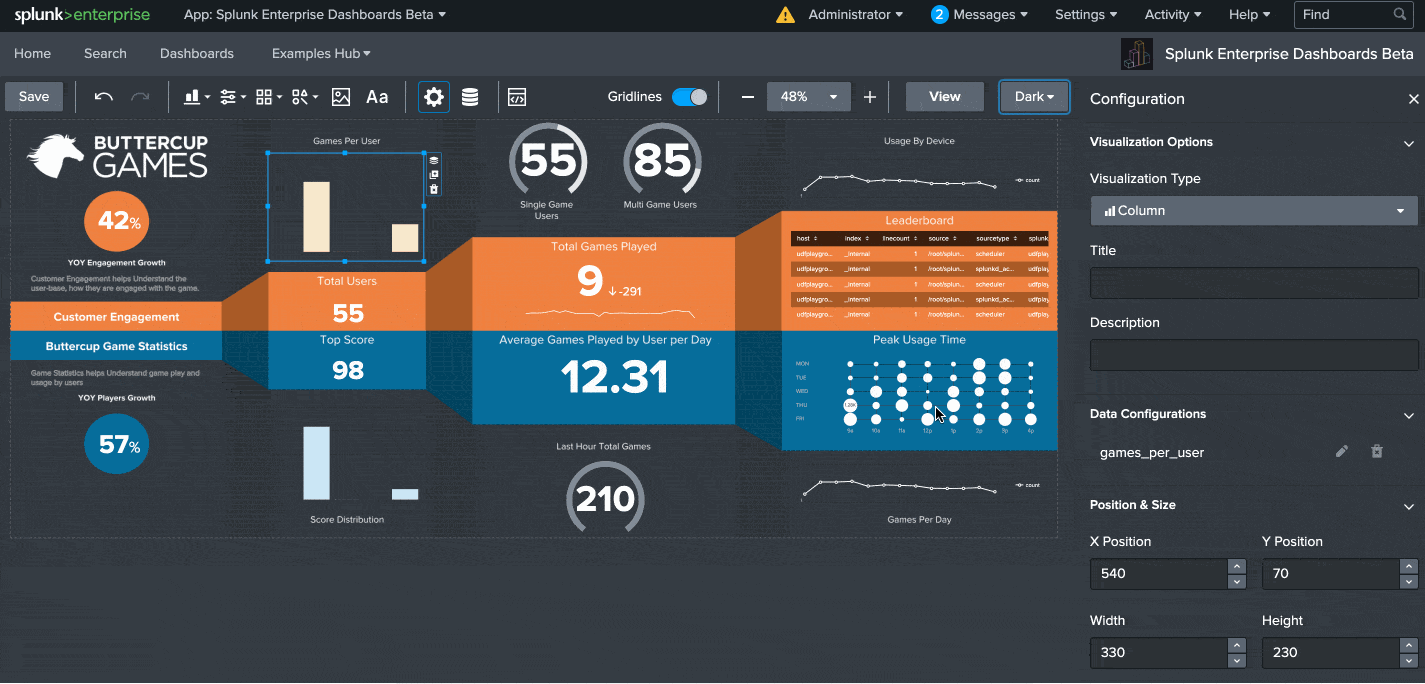This screenshot has height=684, width=1425.
Task: Open the Activity menu
Action: coord(1173,15)
